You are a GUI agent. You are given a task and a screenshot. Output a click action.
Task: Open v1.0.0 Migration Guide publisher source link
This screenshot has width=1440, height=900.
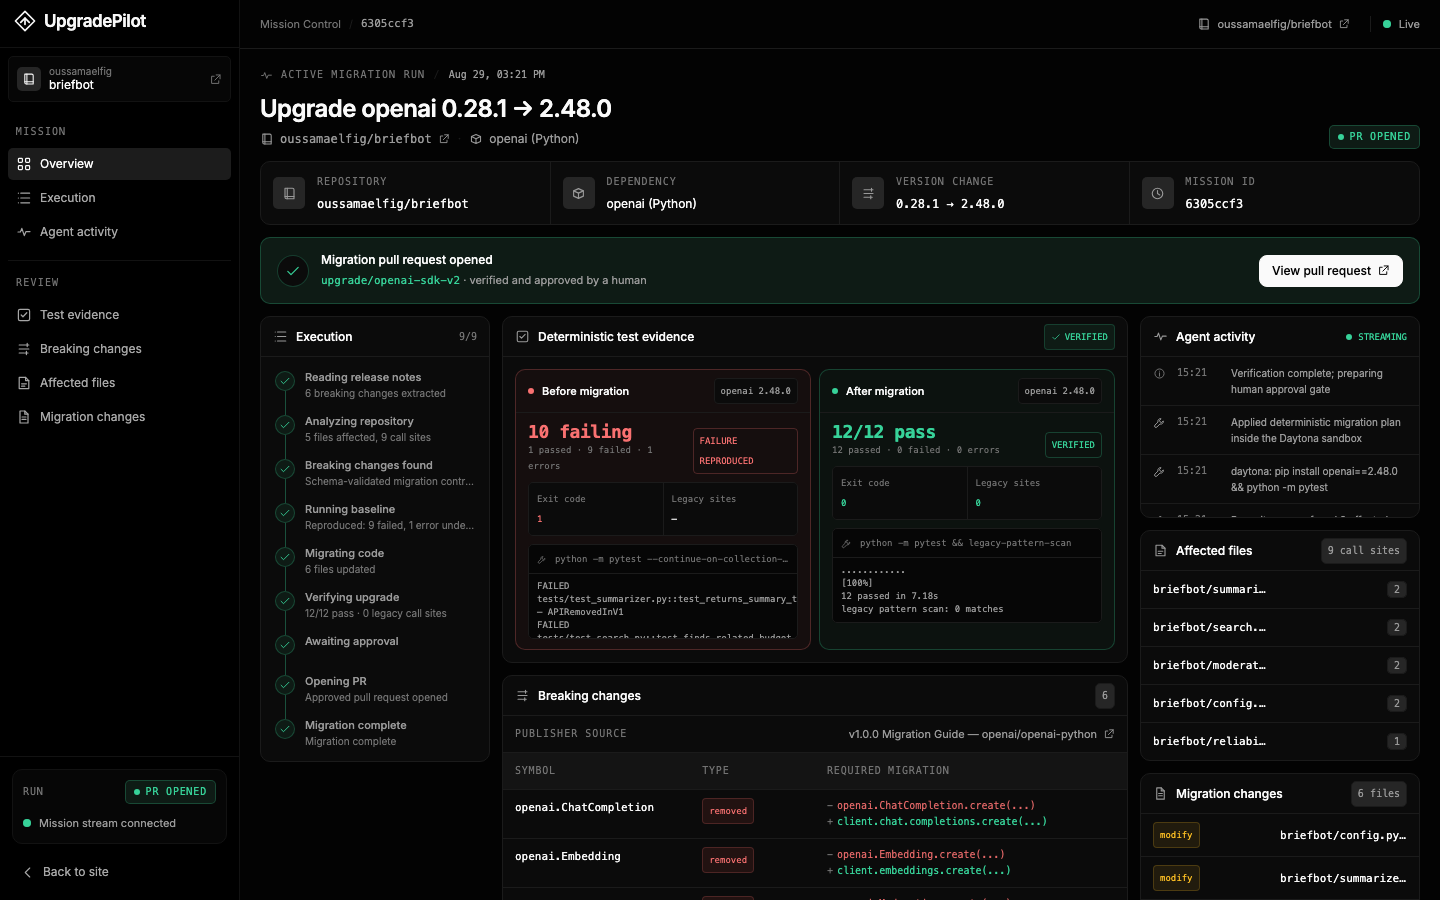pos(981,734)
